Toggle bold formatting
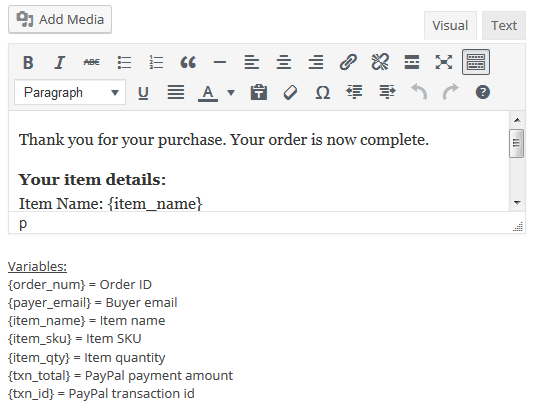540x408 pixels. pyautogui.click(x=28, y=63)
